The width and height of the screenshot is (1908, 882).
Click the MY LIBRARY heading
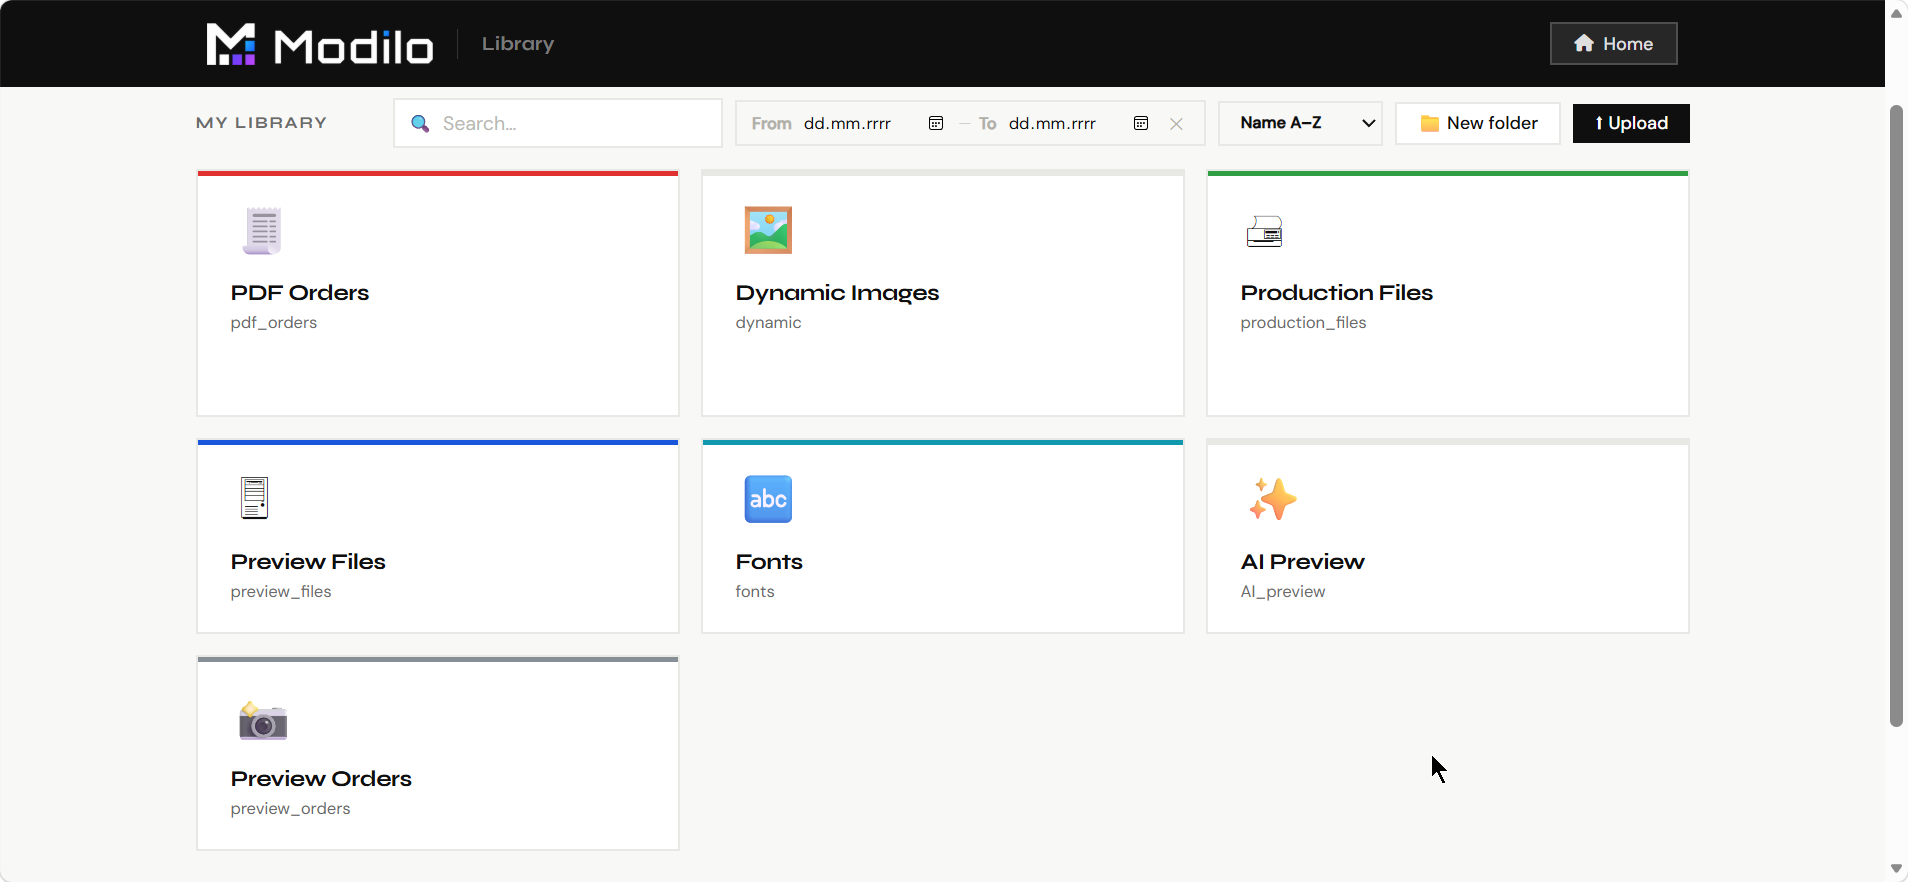point(262,123)
